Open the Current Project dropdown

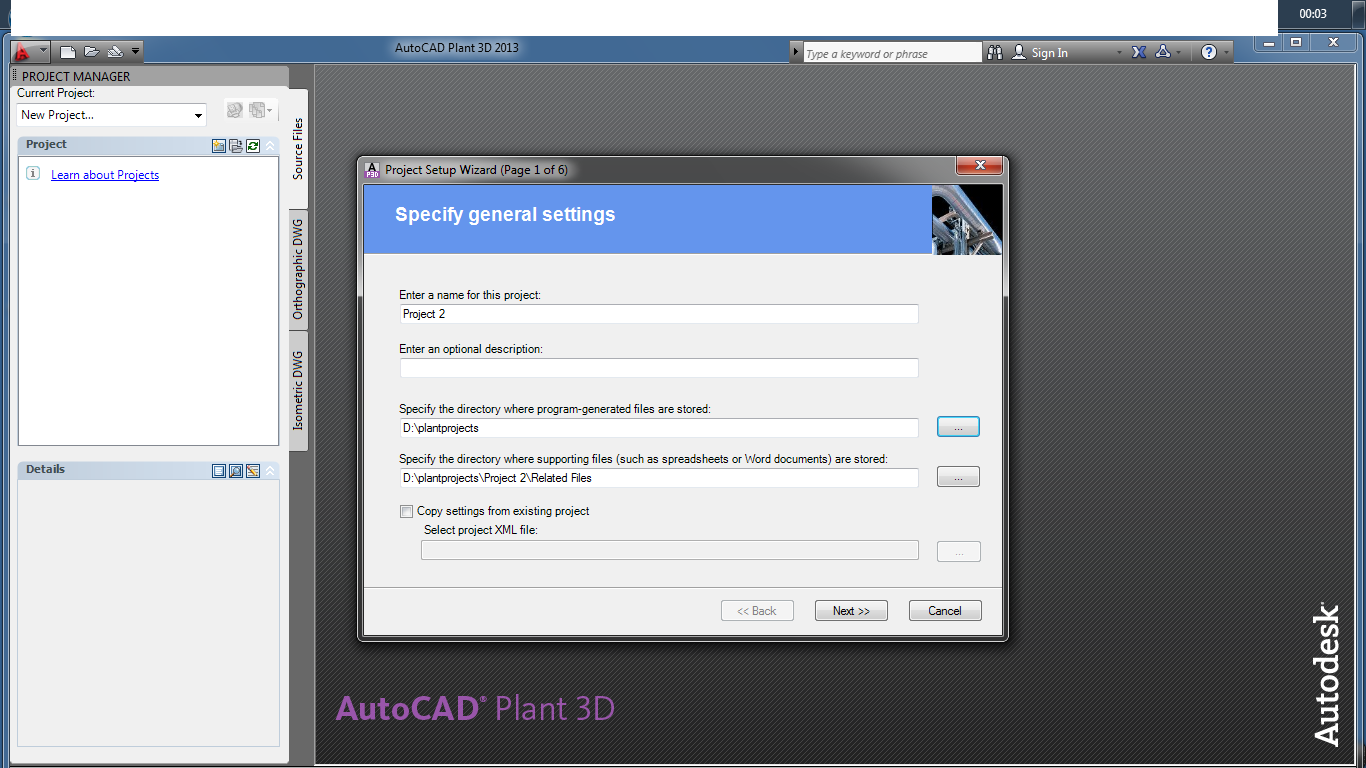click(x=111, y=115)
